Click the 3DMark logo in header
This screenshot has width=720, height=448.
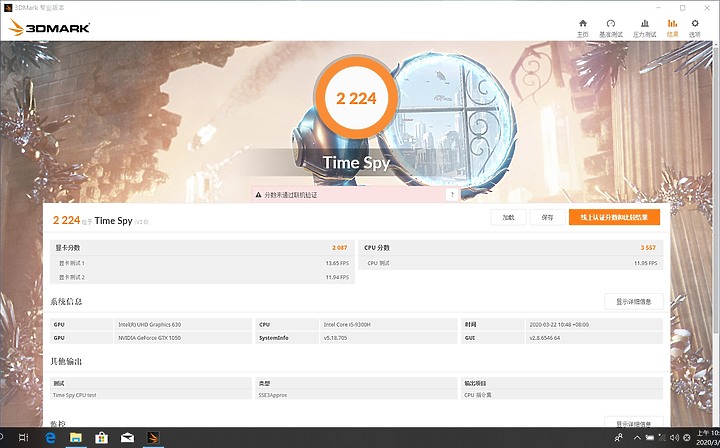tap(49, 28)
